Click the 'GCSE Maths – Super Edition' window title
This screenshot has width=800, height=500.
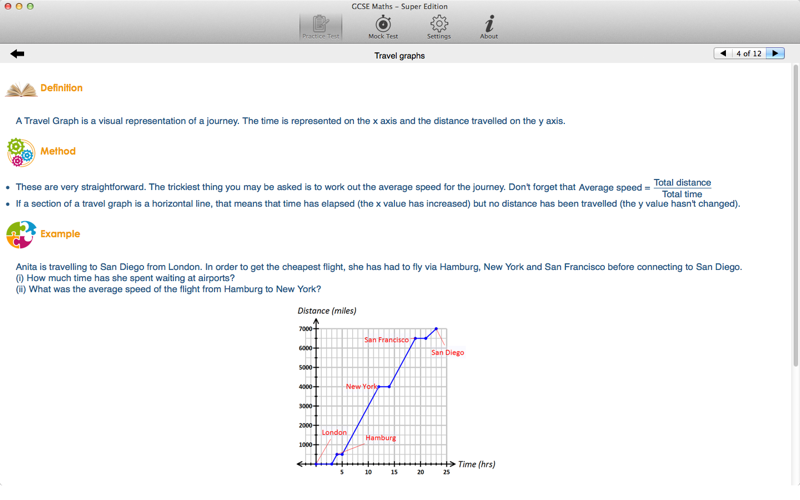[399, 6]
